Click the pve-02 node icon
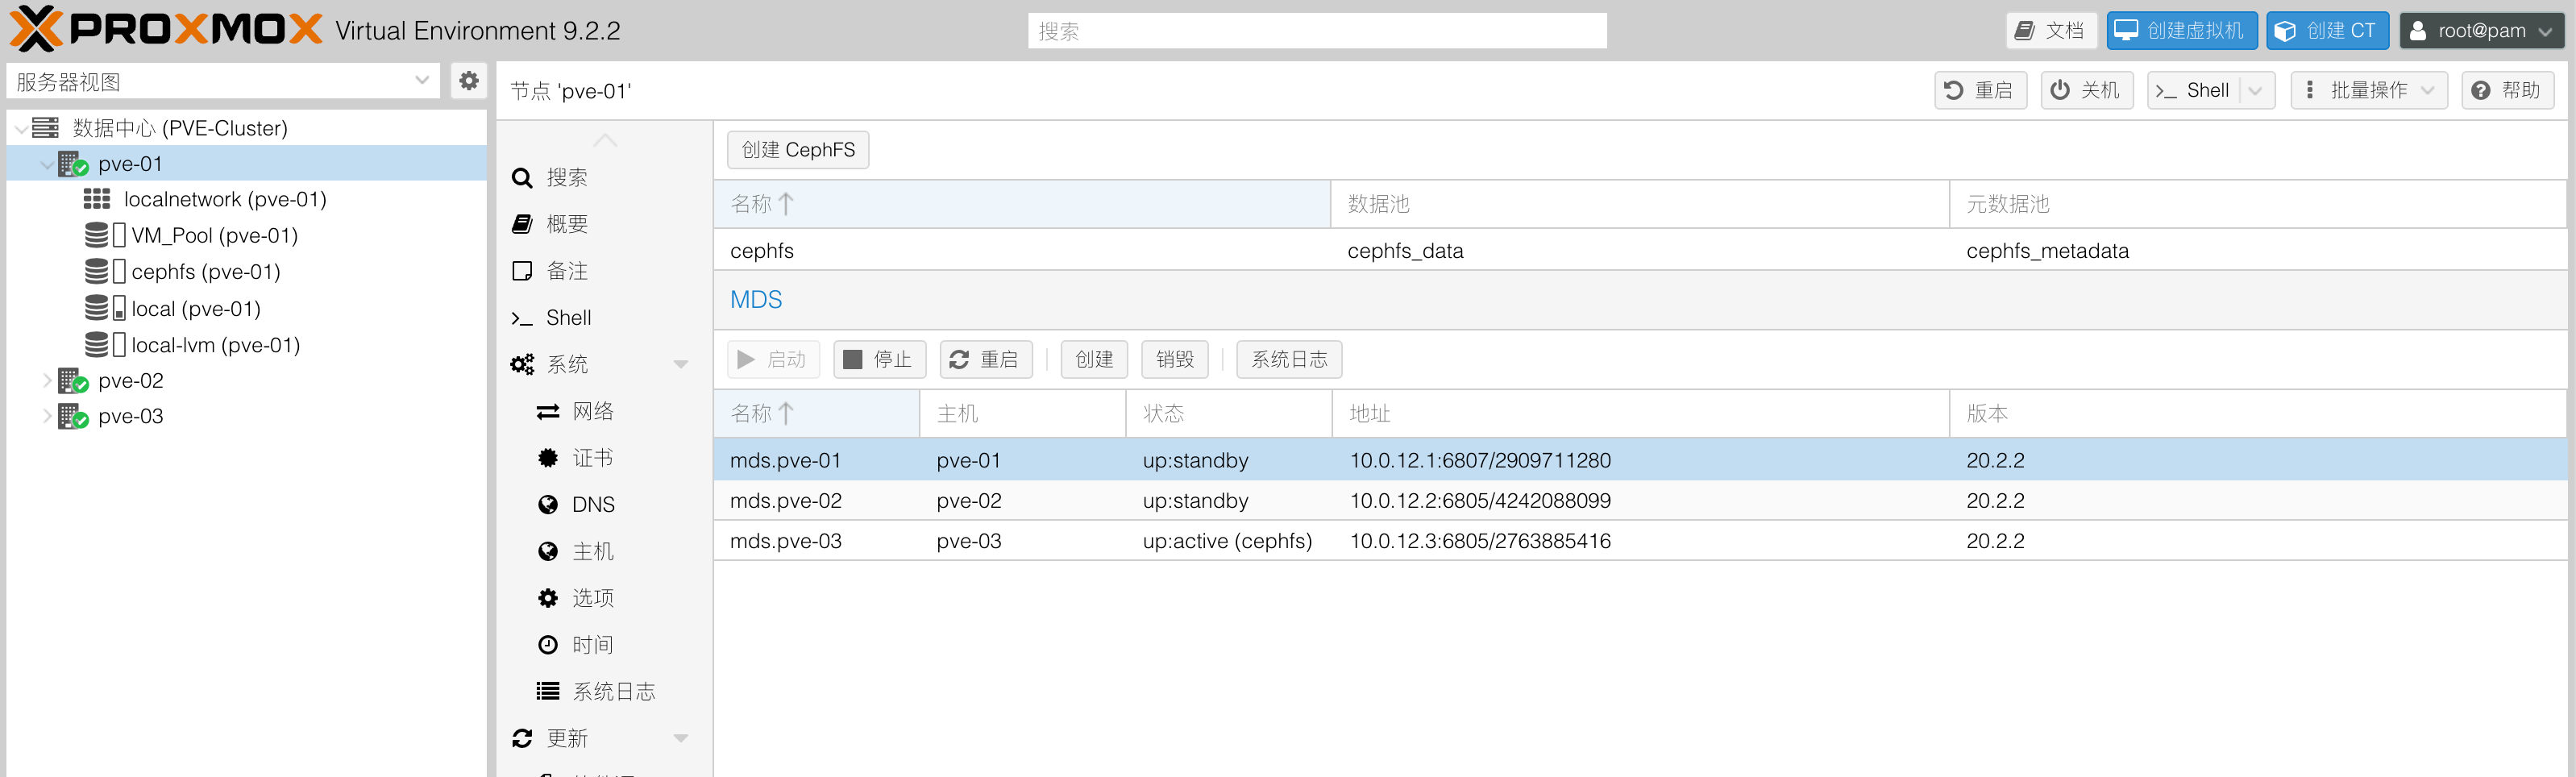The width and height of the screenshot is (2576, 777). coord(73,381)
